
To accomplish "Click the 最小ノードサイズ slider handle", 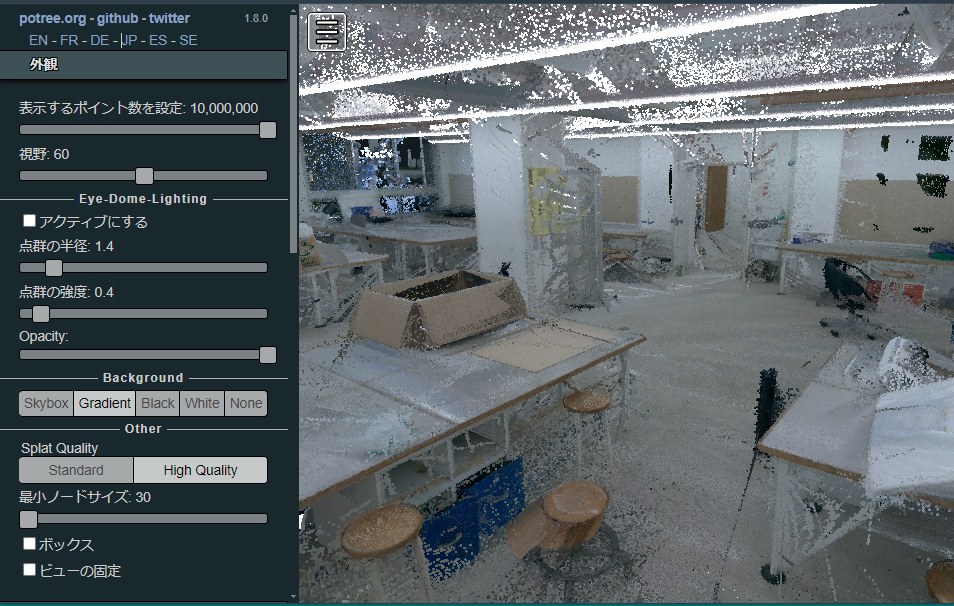I will point(28,519).
